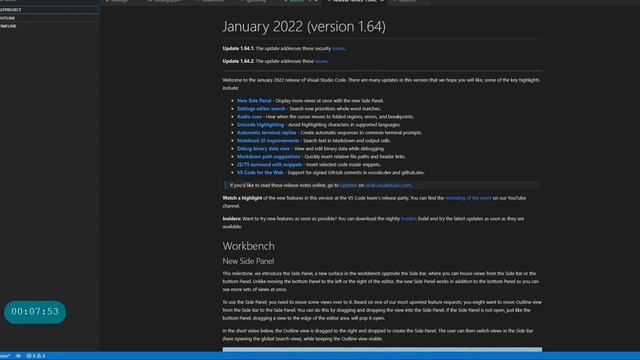
Task: Open the code.visualstudio.com link
Action: click(x=388, y=185)
